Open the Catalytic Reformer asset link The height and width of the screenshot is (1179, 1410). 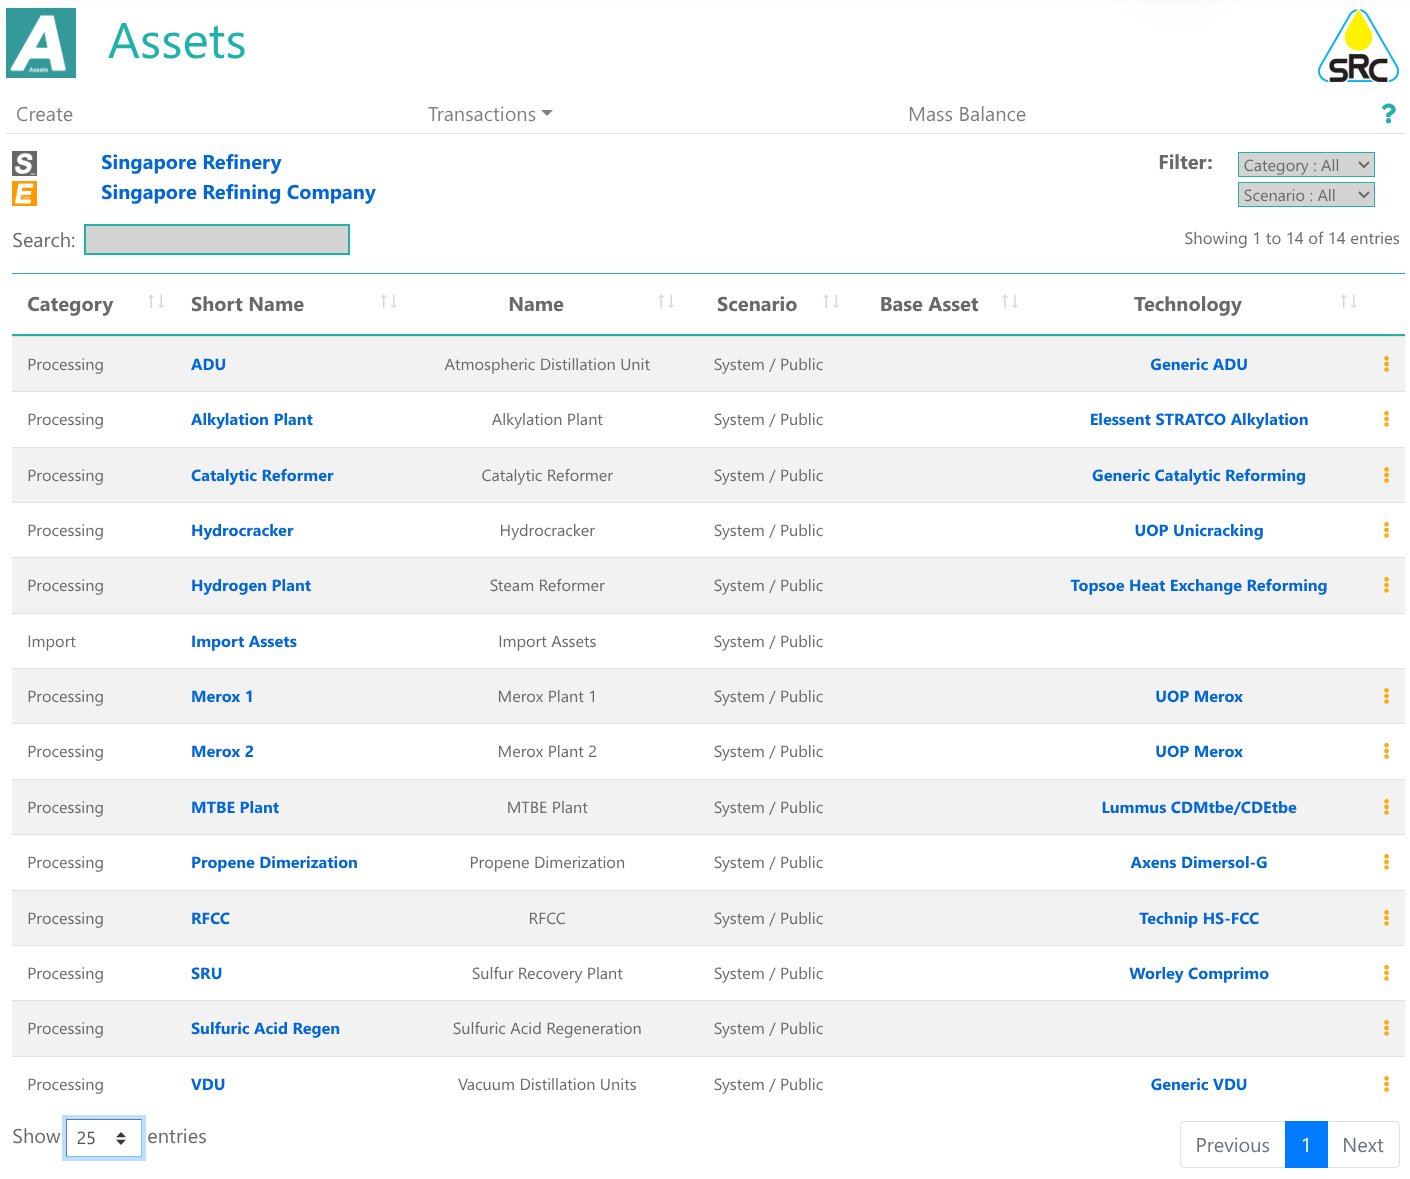click(x=262, y=475)
